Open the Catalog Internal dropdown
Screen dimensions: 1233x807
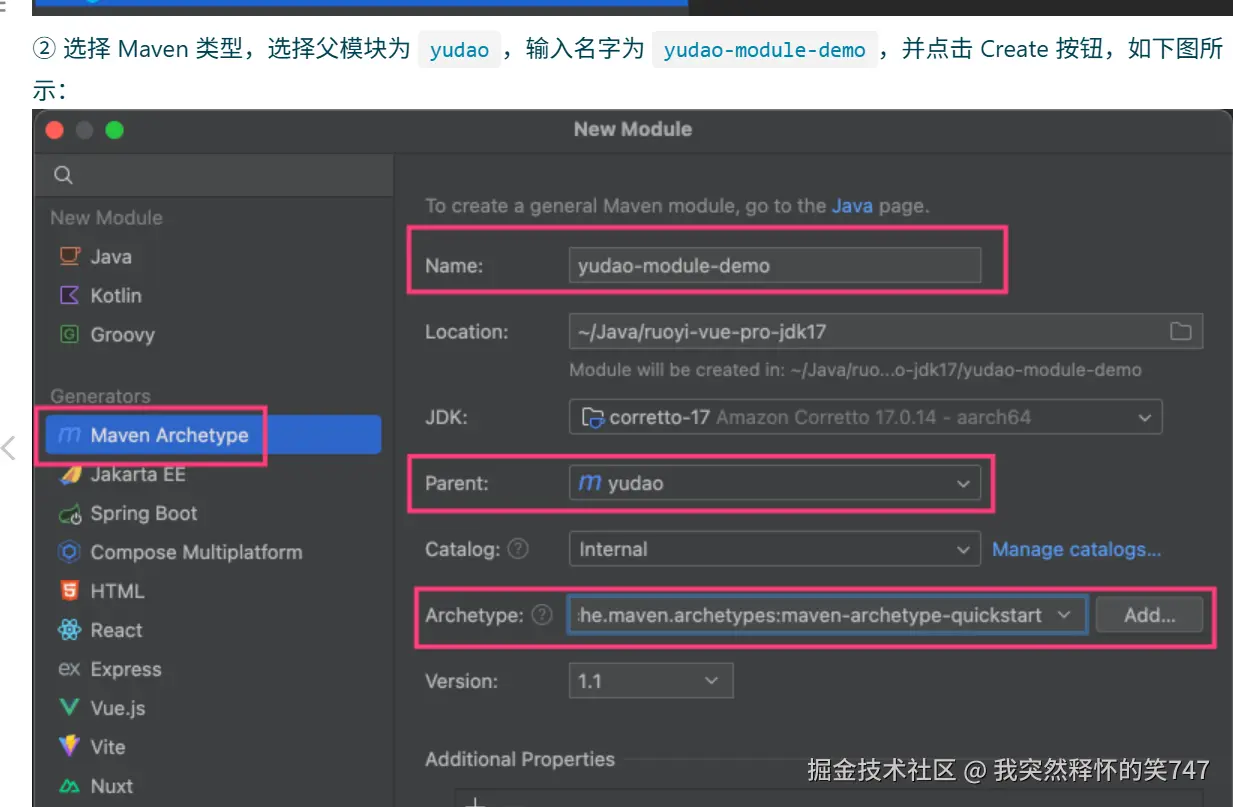775,549
